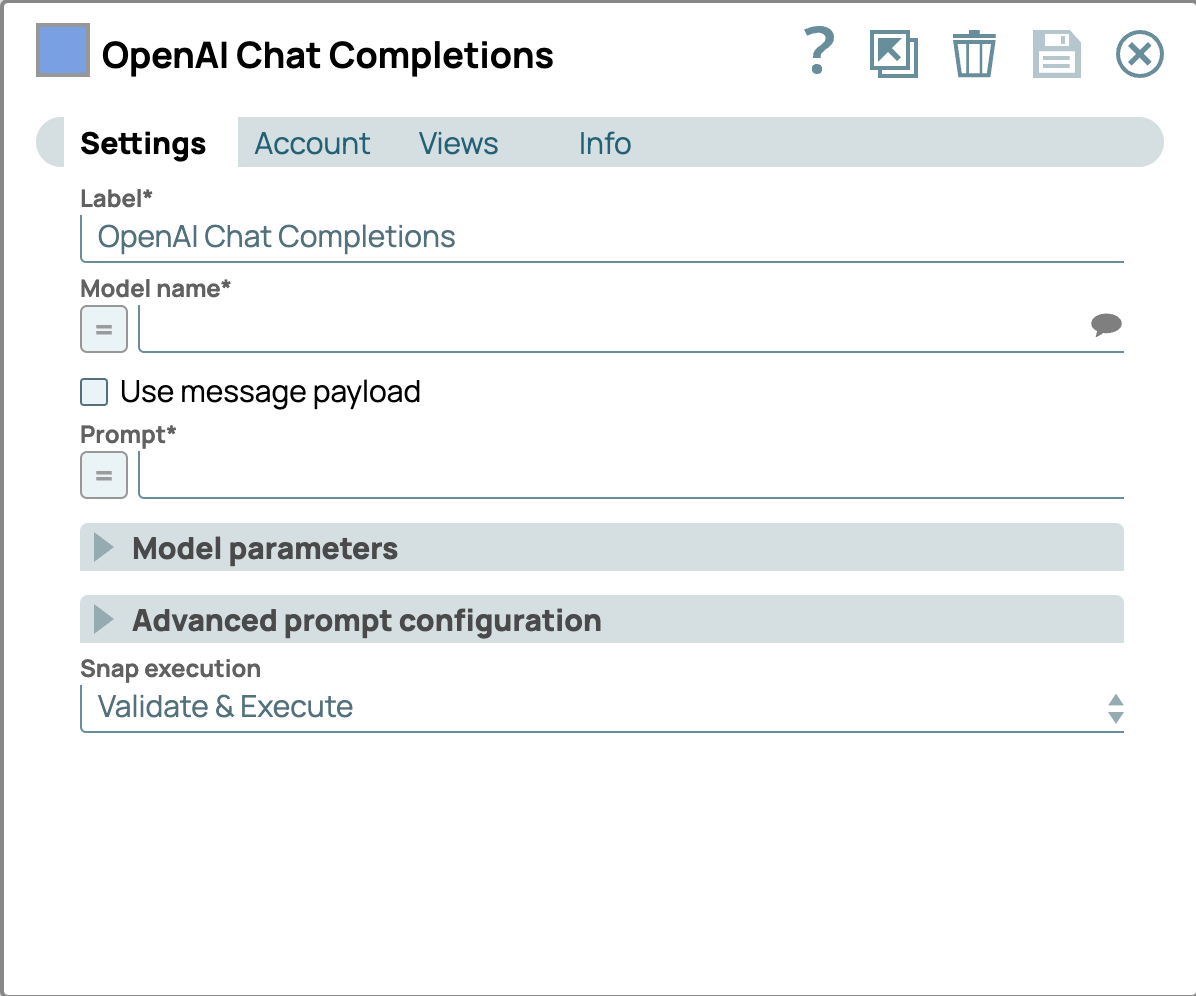
Task: Open the Info tab
Action: click(604, 143)
